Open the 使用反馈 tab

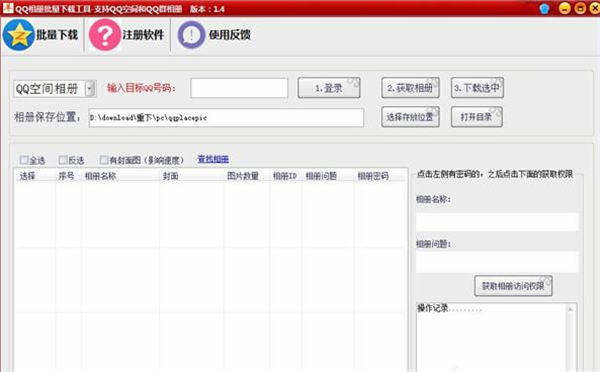tap(214, 35)
